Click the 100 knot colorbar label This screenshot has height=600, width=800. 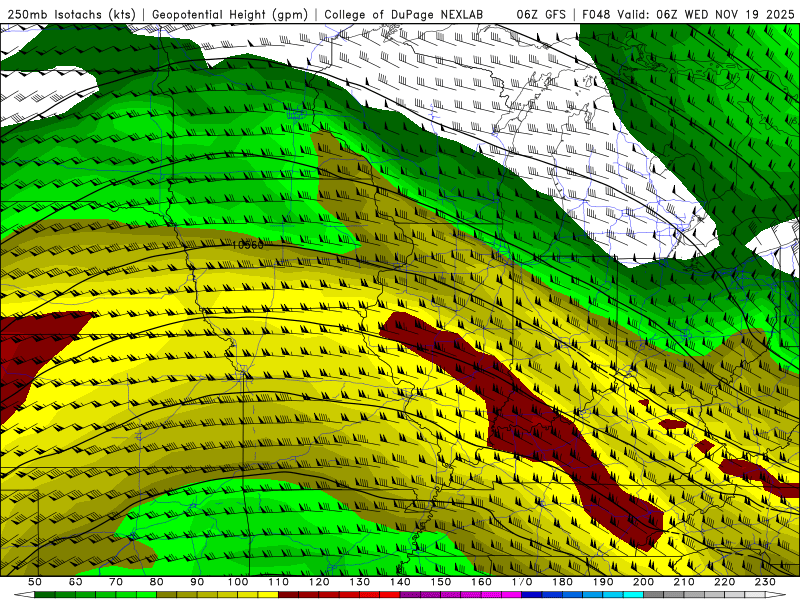coord(238,582)
